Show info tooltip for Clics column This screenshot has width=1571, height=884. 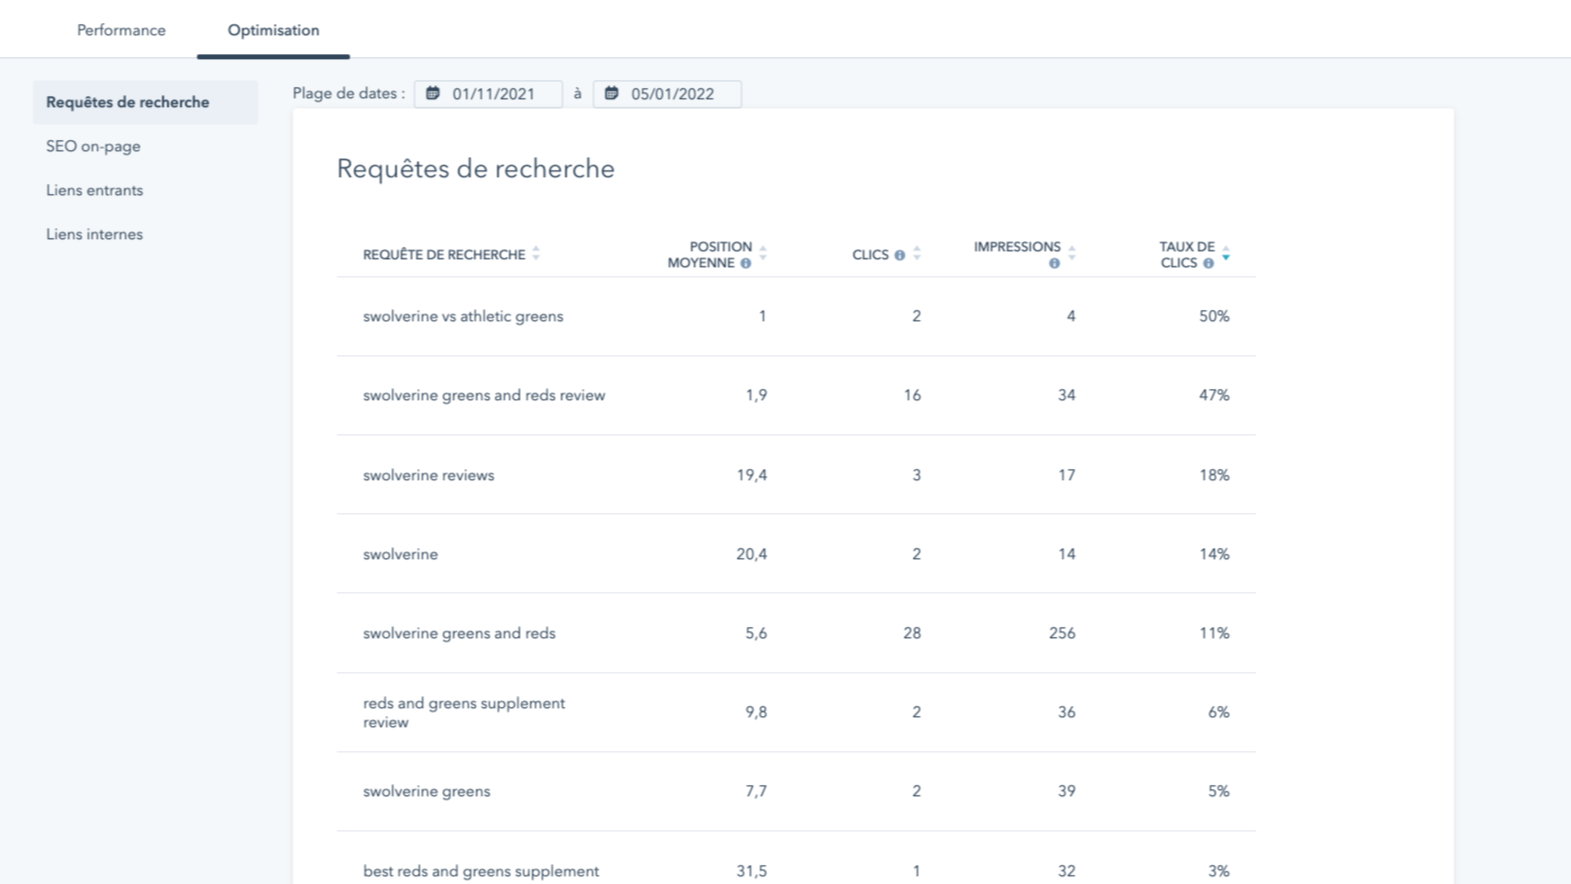coord(899,255)
